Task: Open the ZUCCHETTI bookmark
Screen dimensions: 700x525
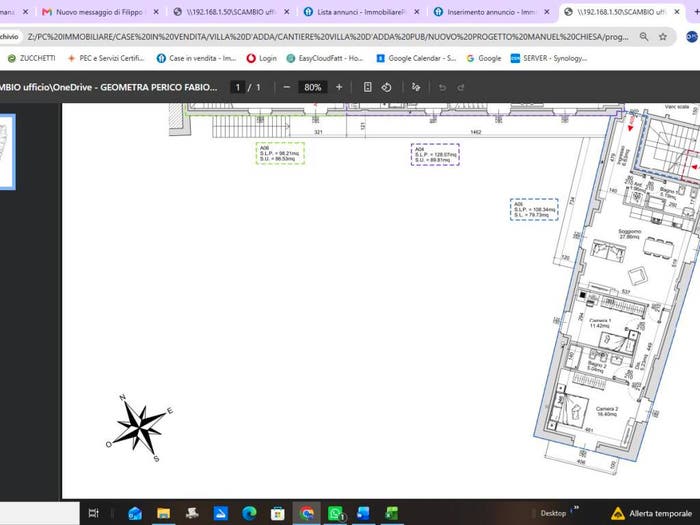Action: click(x=32, y=58)
